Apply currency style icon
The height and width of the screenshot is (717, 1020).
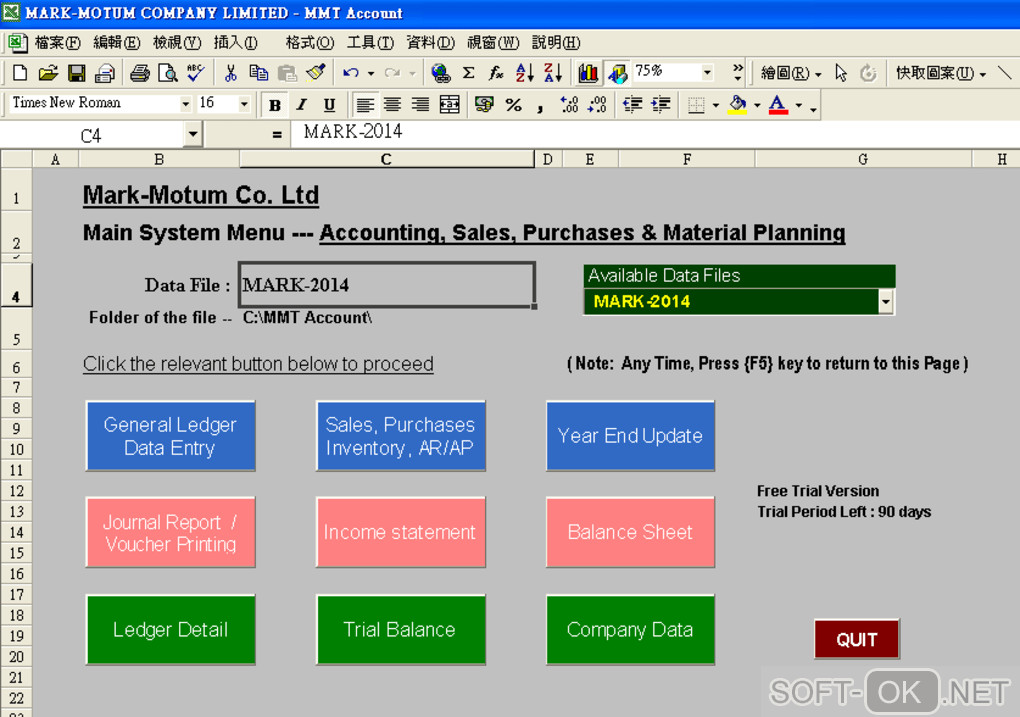[484, 104]
